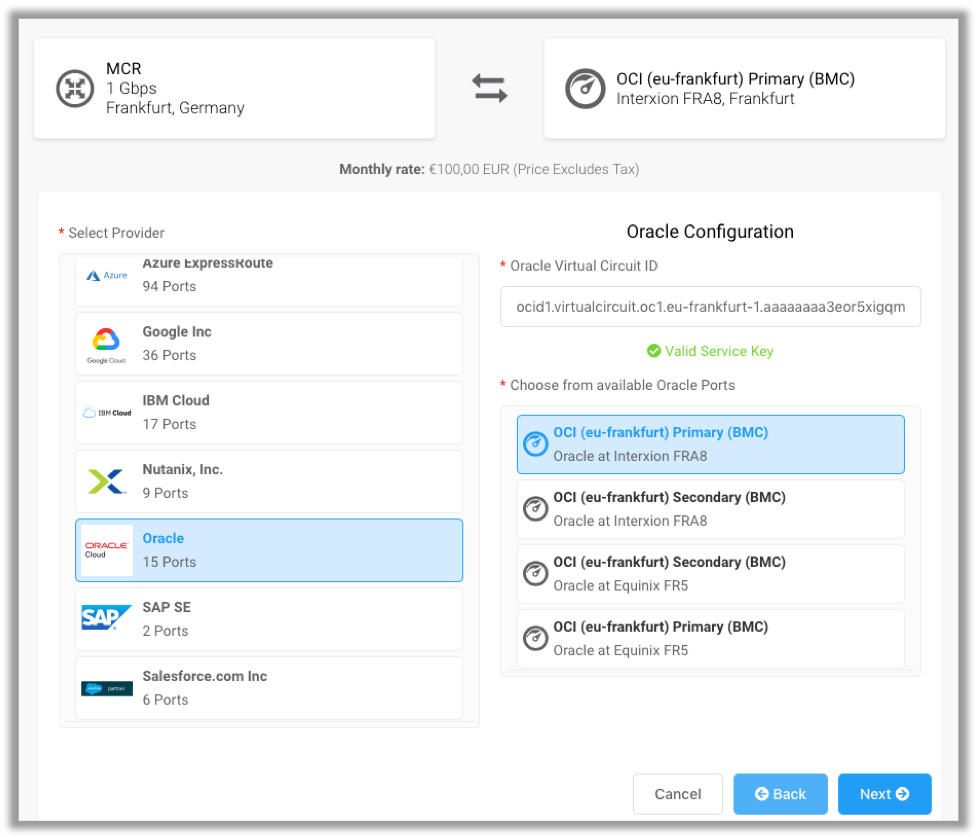Click the green Valid Service Key checkmark
The height and width of the screenshot is (837, 977).
click(x=654, y=351)
